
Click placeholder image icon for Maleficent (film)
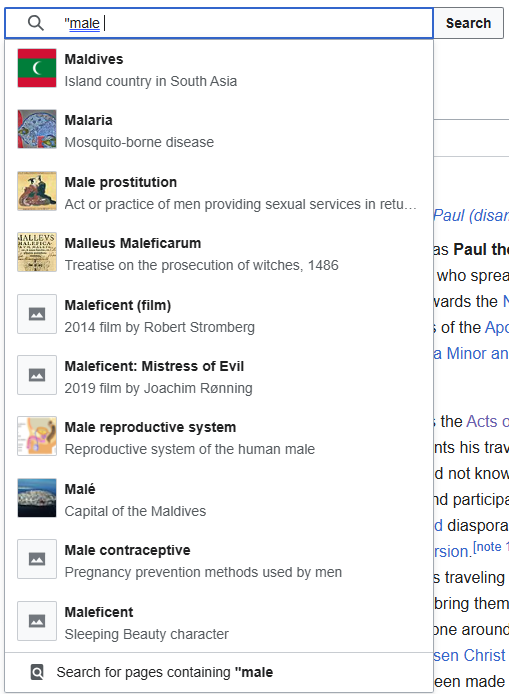point(37,314)
